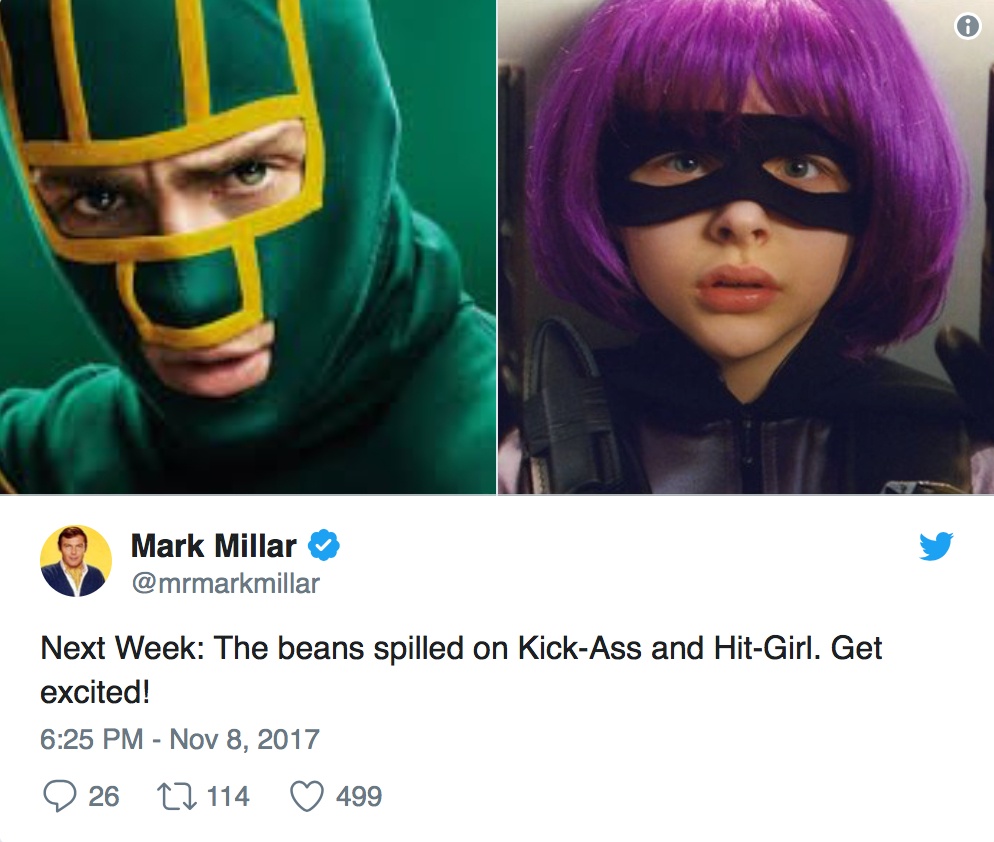
Task: Click the "Next Week" tweet text
Action: pyautogui.click(x=121, y=649)
